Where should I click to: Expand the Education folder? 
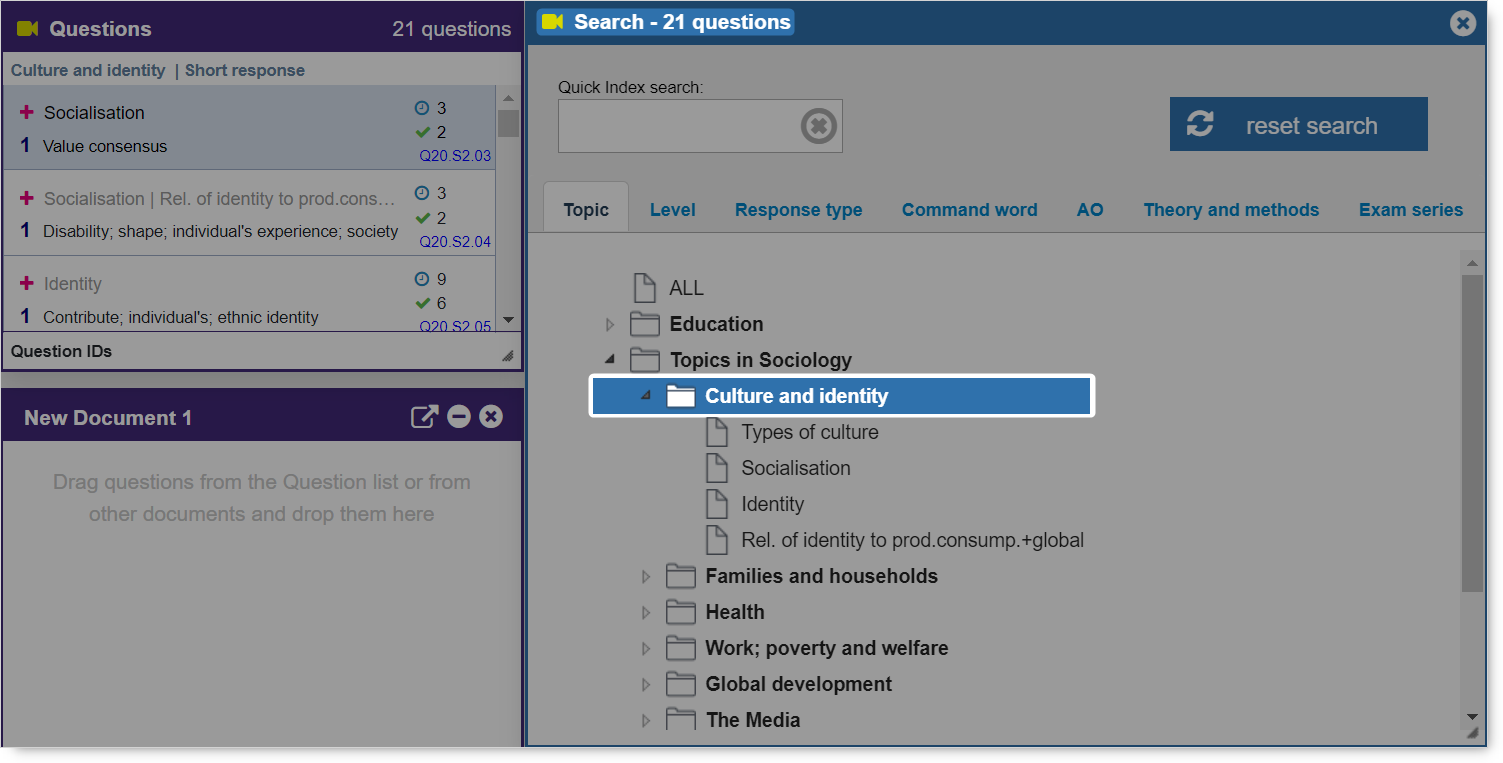pos(610,324)
